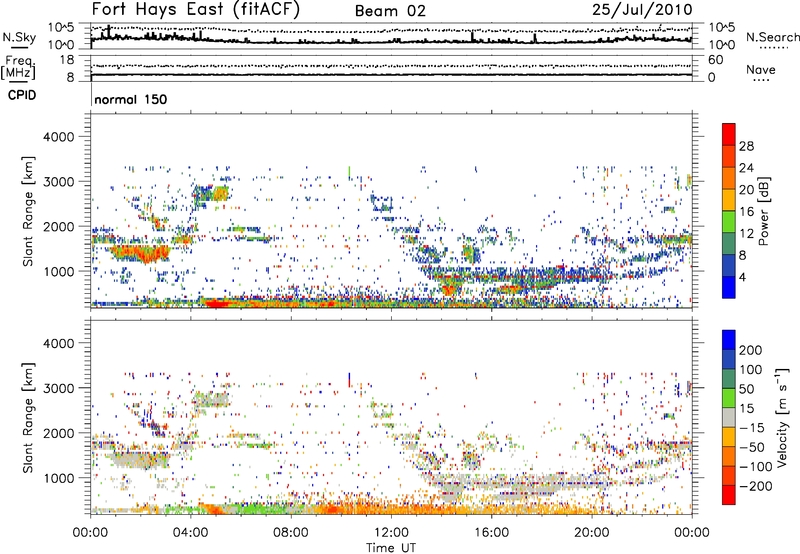Click the '1000' tick on velocity panel
Image resolution: width=800 pixels, height=554 pixels.
pos(59,478)
